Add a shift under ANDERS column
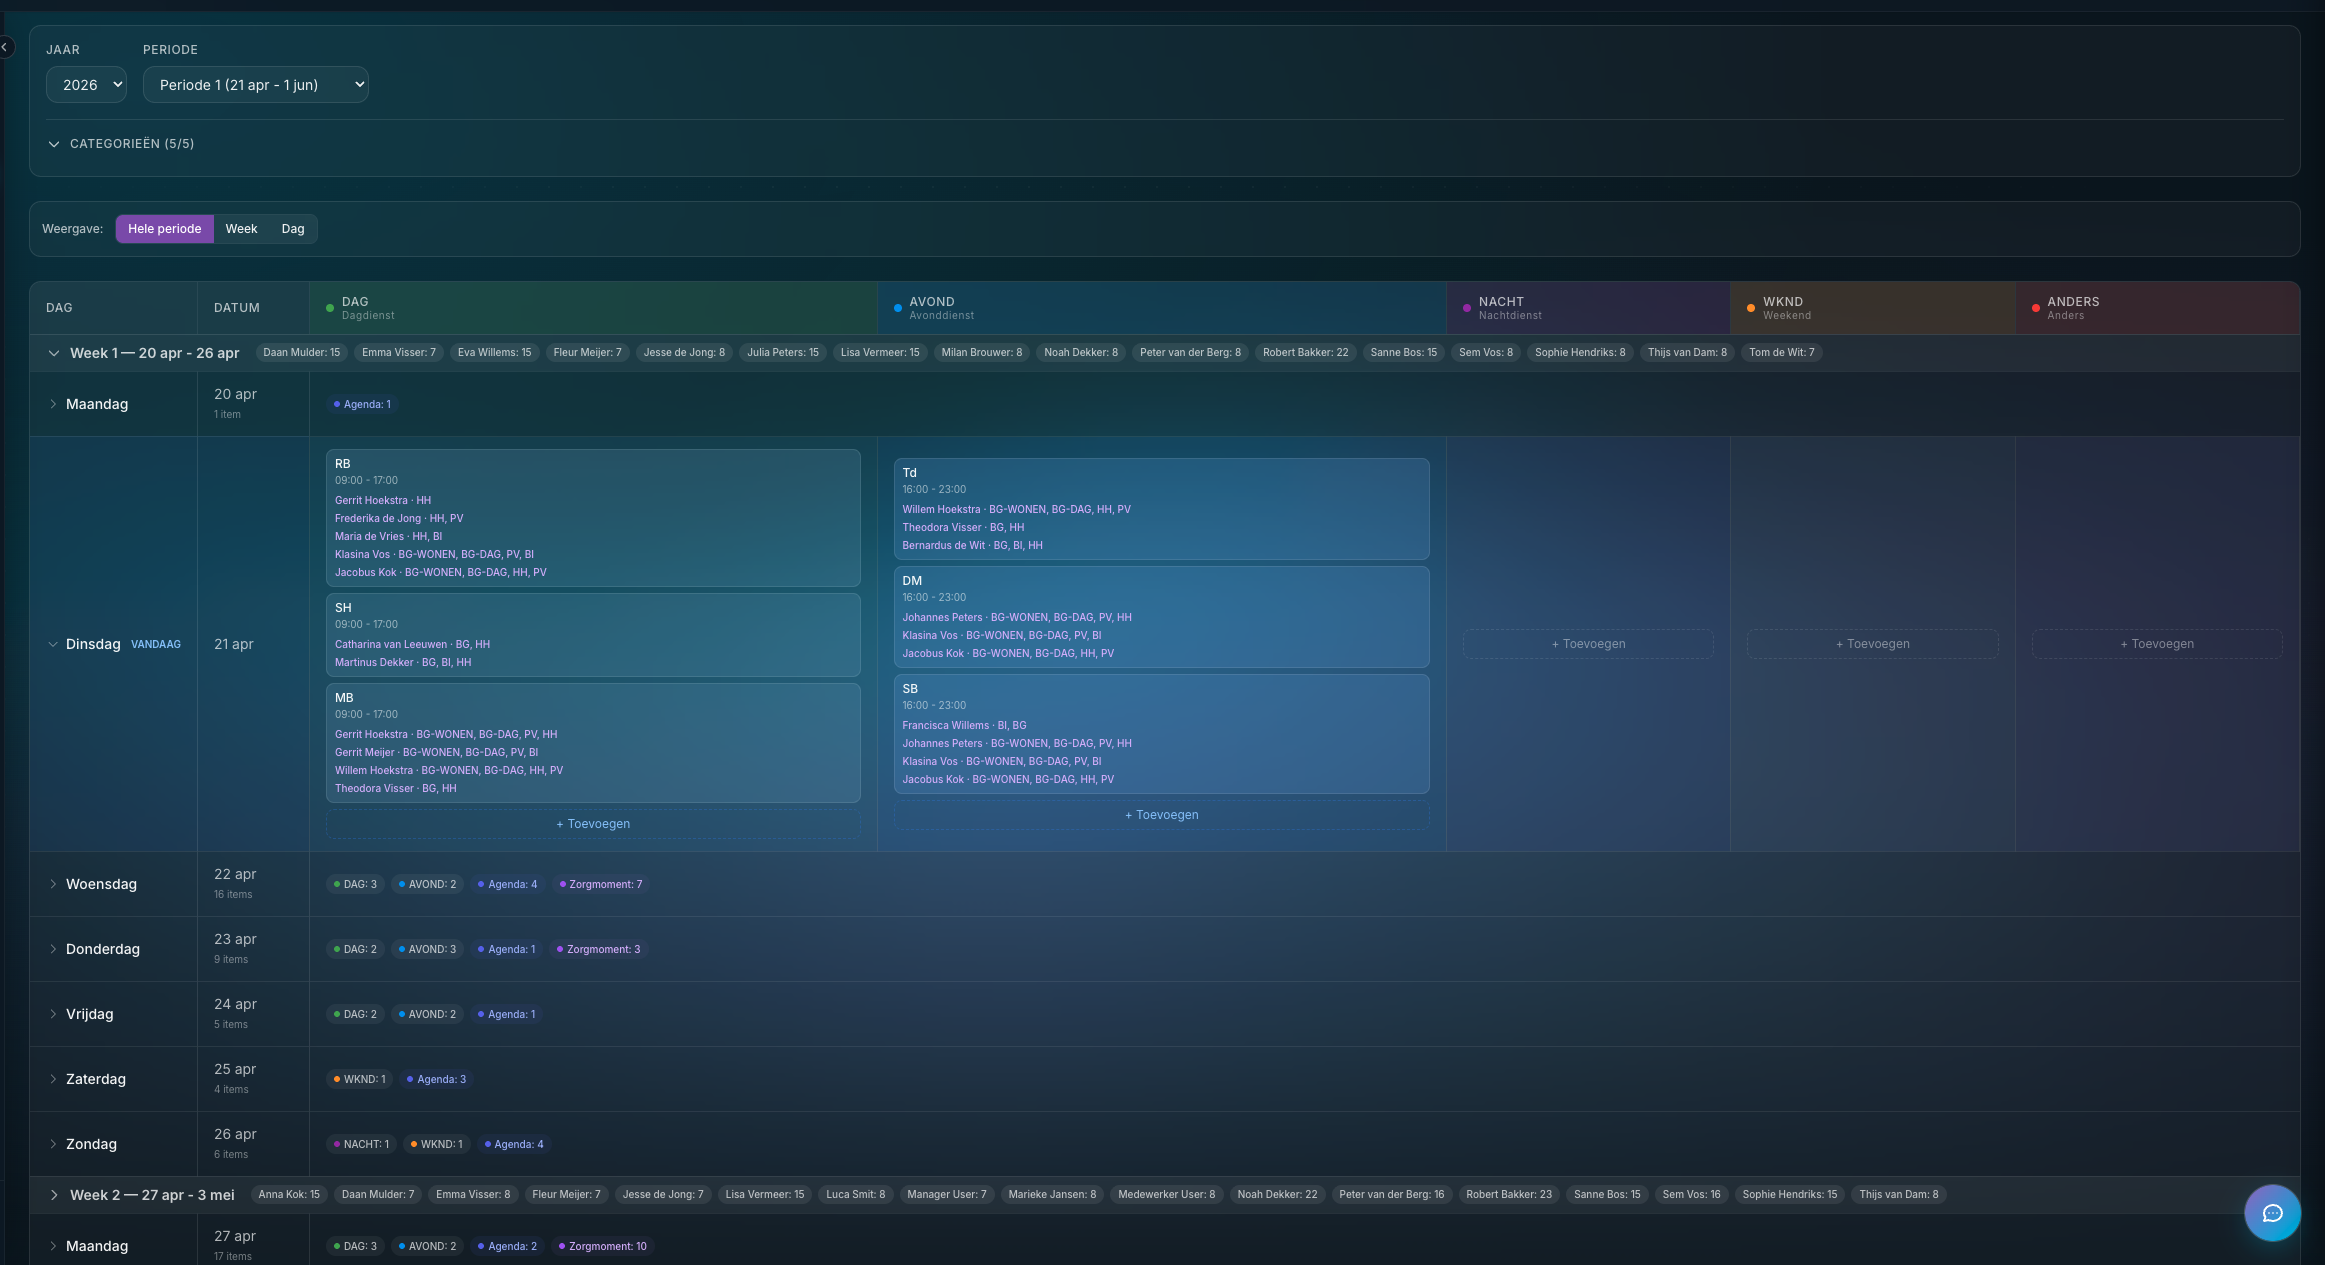This screenshot has height=1265, width=2325. tap(2157, 644)
